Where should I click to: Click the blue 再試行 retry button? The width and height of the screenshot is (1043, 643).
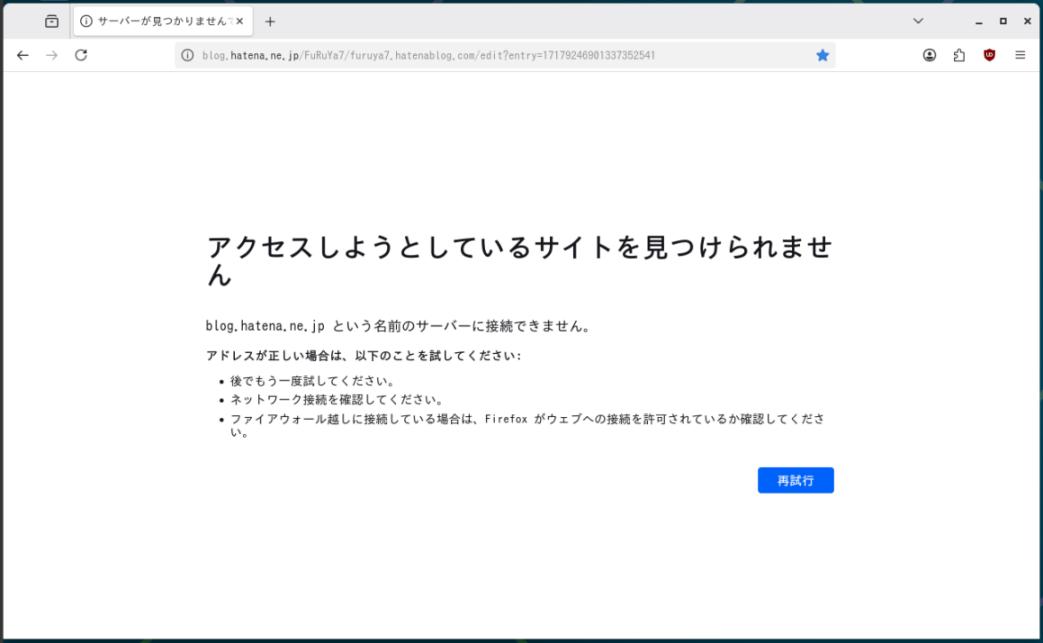pyautogui.click(x=796, y=480)
